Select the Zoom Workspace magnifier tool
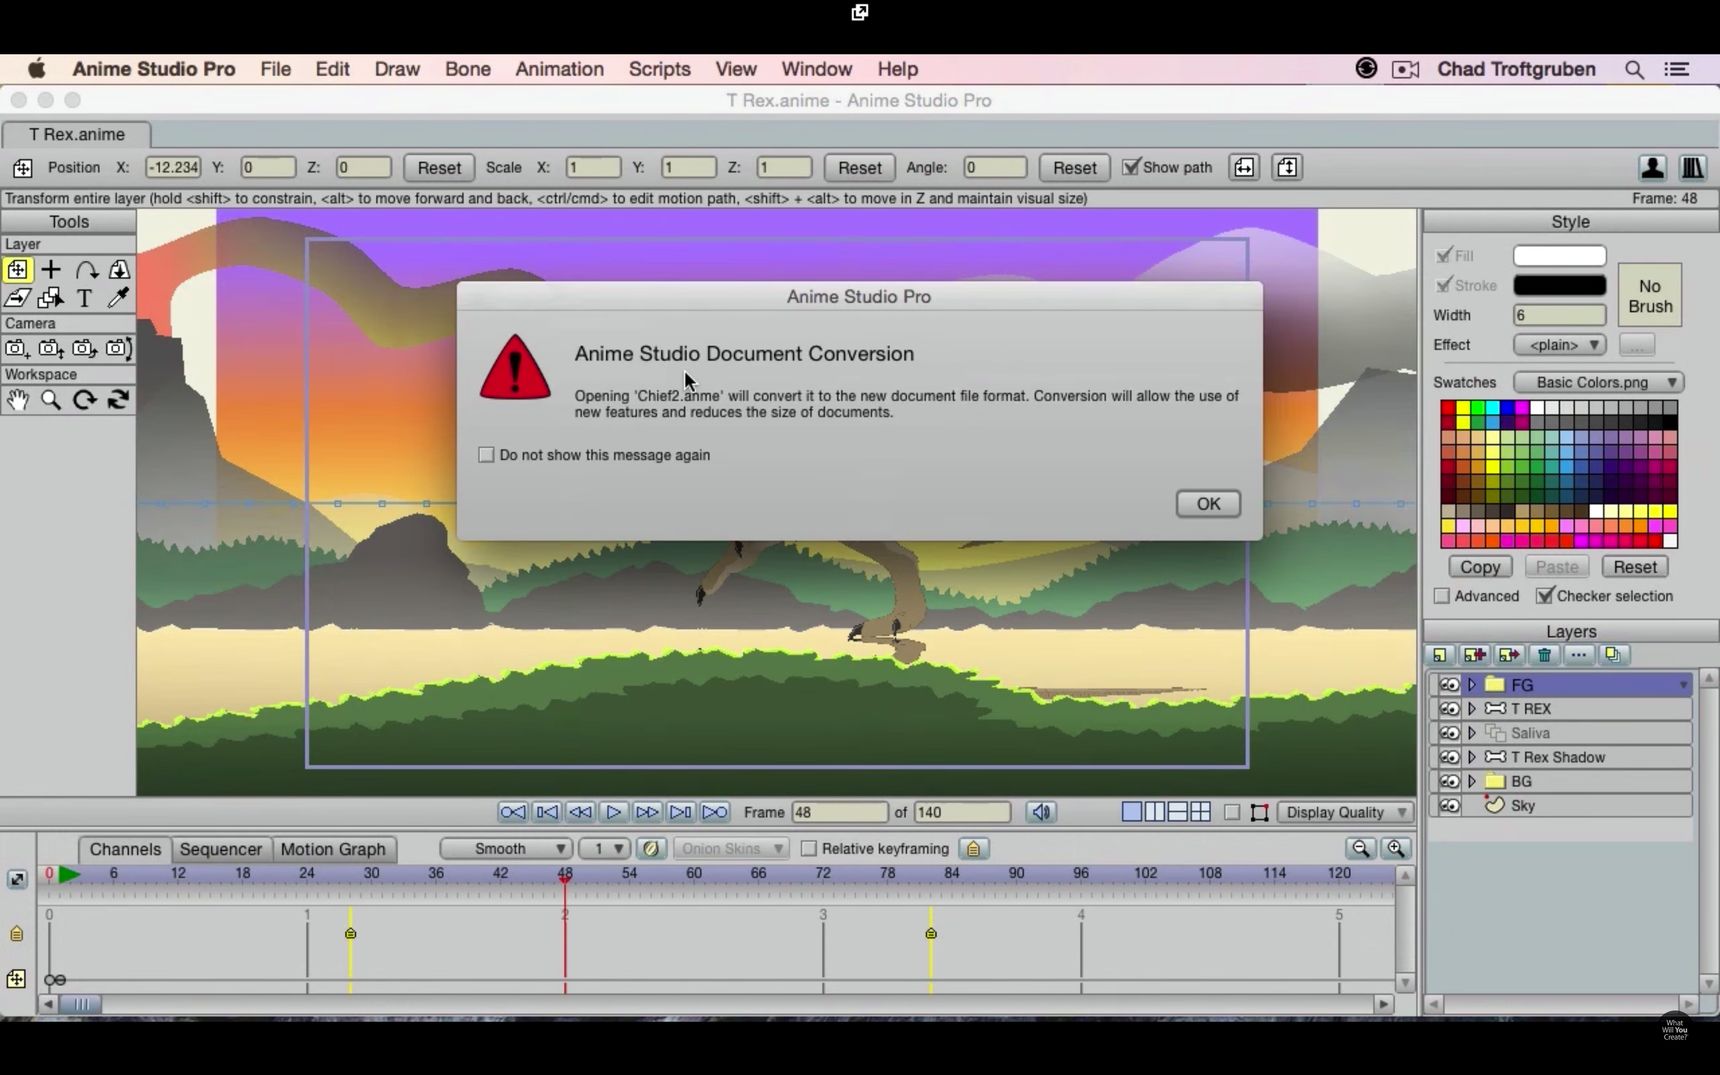The image size is (1720, 1075). click(x=51, y=400)
